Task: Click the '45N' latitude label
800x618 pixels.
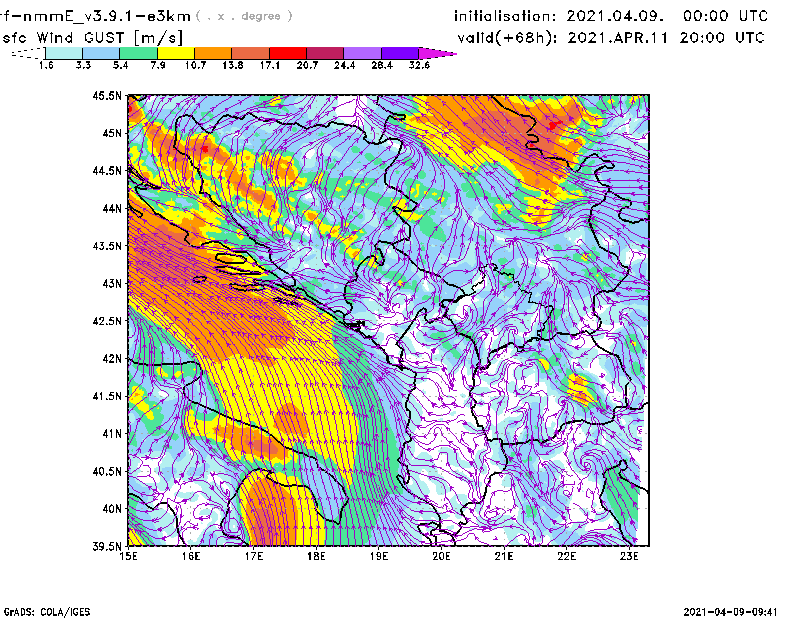Action: pos(112,133)
